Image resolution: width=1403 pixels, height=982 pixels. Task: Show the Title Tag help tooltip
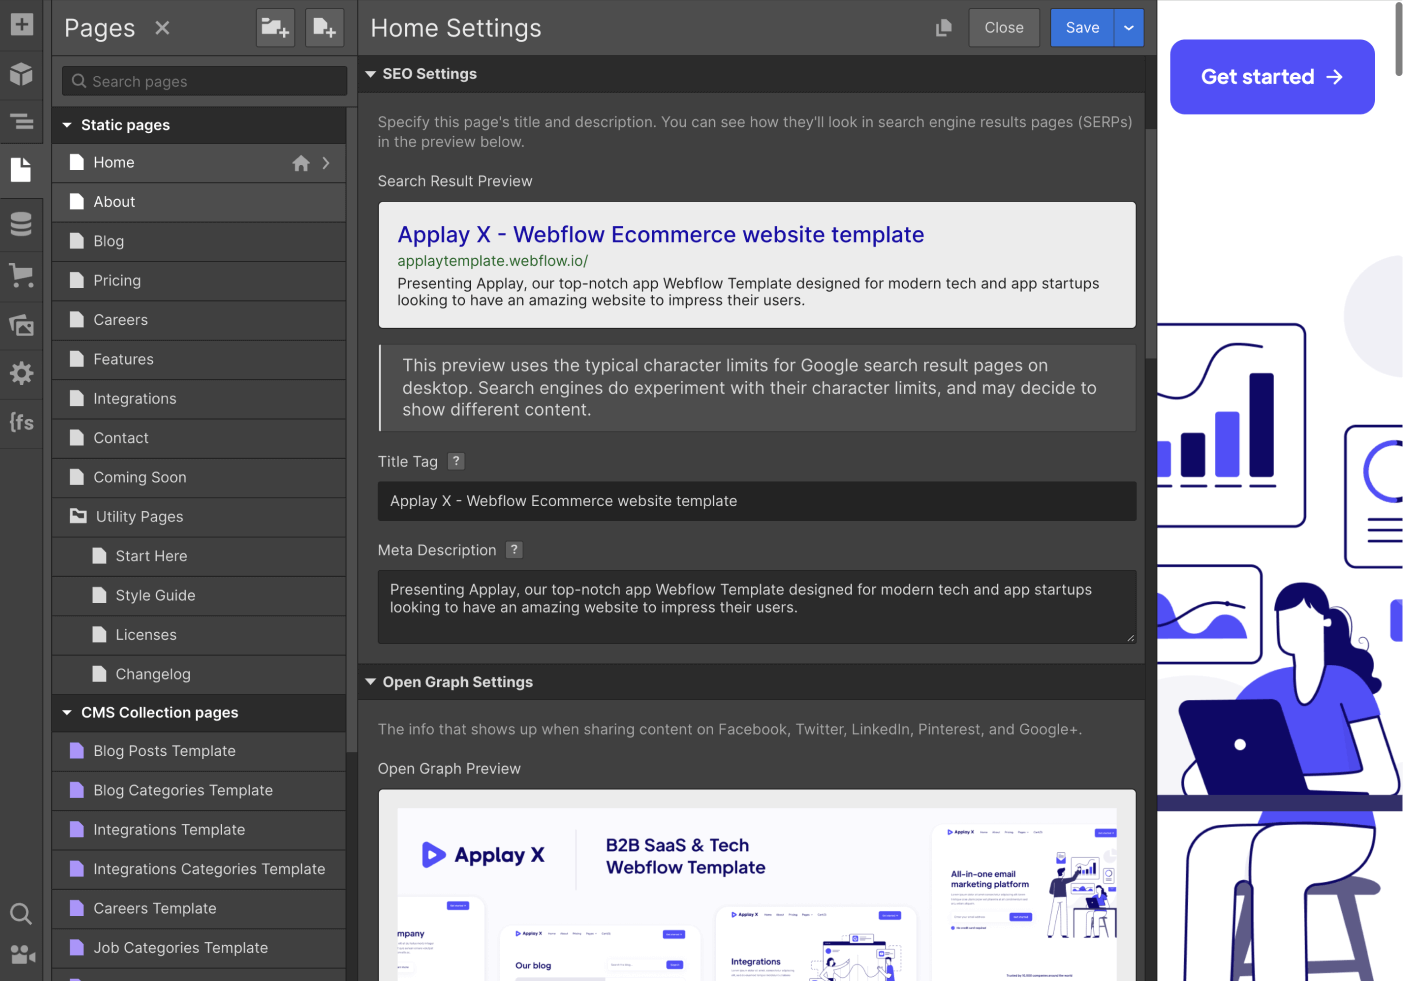pos(456,461)
